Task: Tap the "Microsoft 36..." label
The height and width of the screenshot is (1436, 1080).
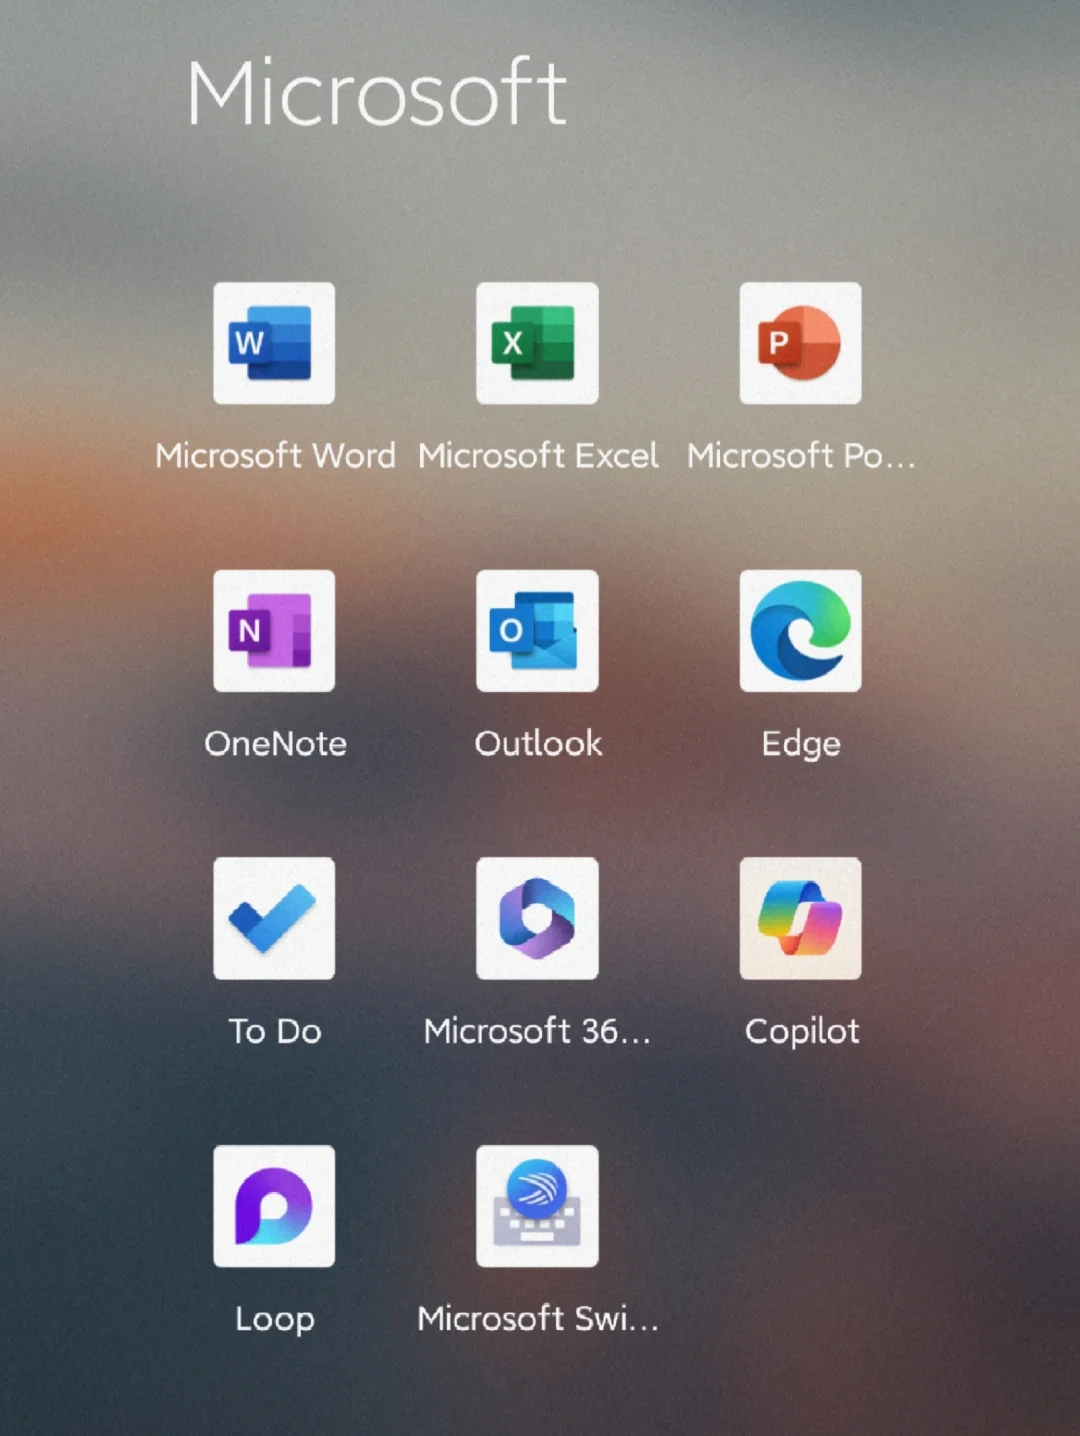Action: click(538, 1031)
